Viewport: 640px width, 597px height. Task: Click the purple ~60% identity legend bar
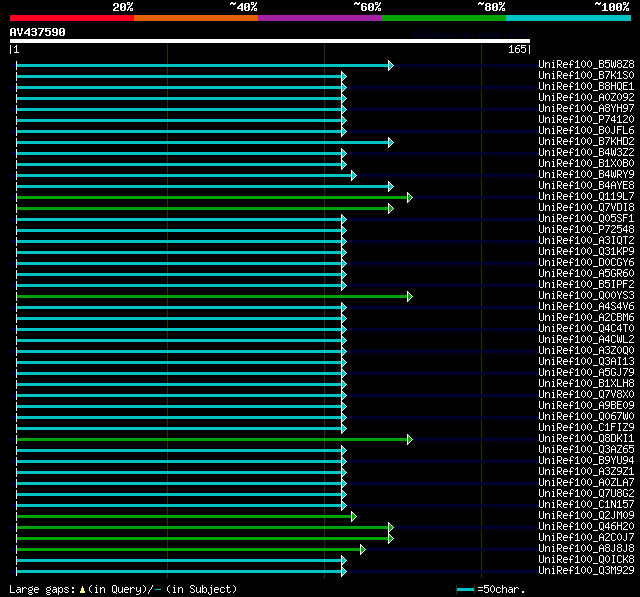(x=320, y=18)
